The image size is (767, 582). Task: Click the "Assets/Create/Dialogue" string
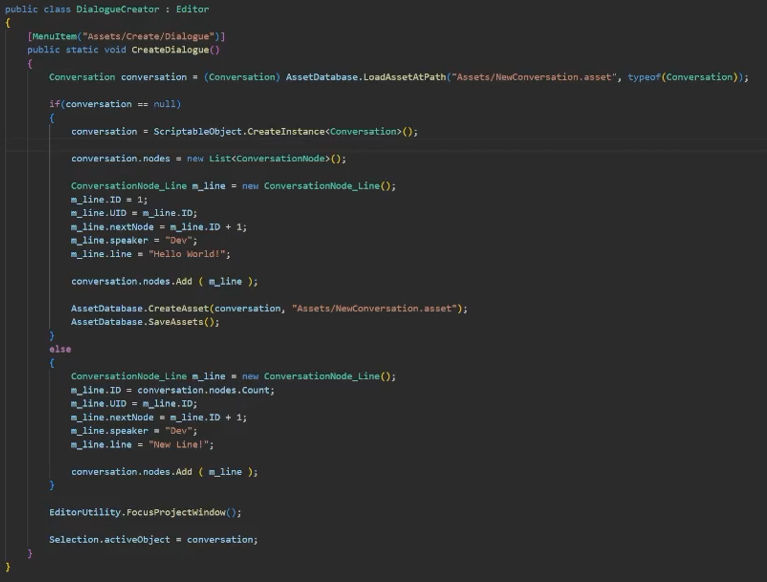point(151,36)
